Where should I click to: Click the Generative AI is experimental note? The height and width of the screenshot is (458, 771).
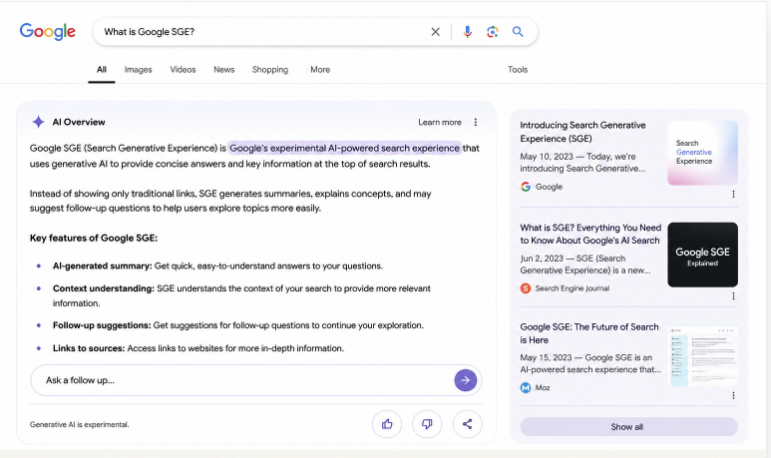click(x=79, y=425)
